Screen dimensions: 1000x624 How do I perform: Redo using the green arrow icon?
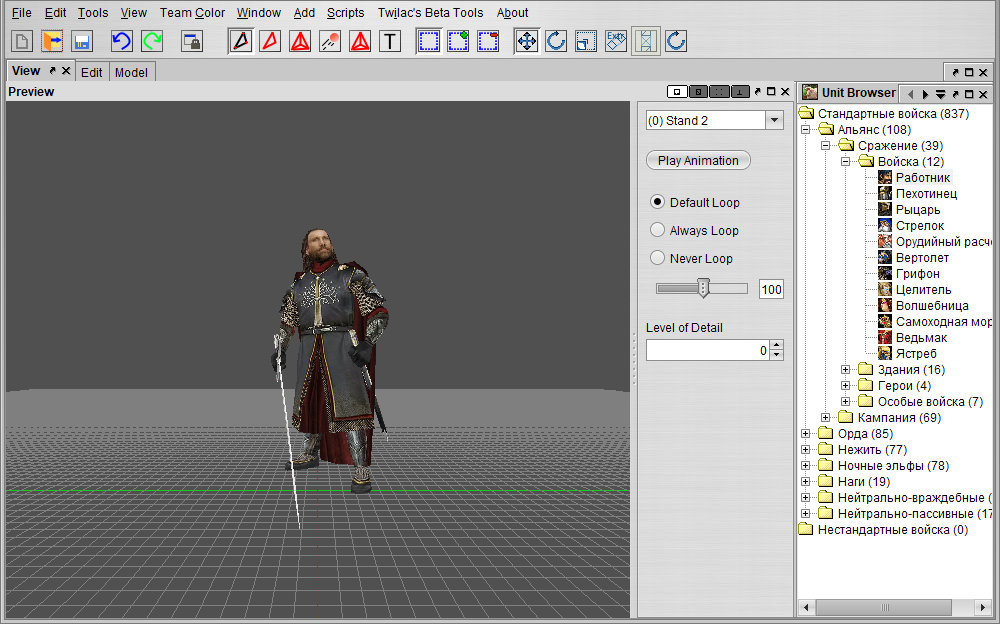(x=152, y=41)
